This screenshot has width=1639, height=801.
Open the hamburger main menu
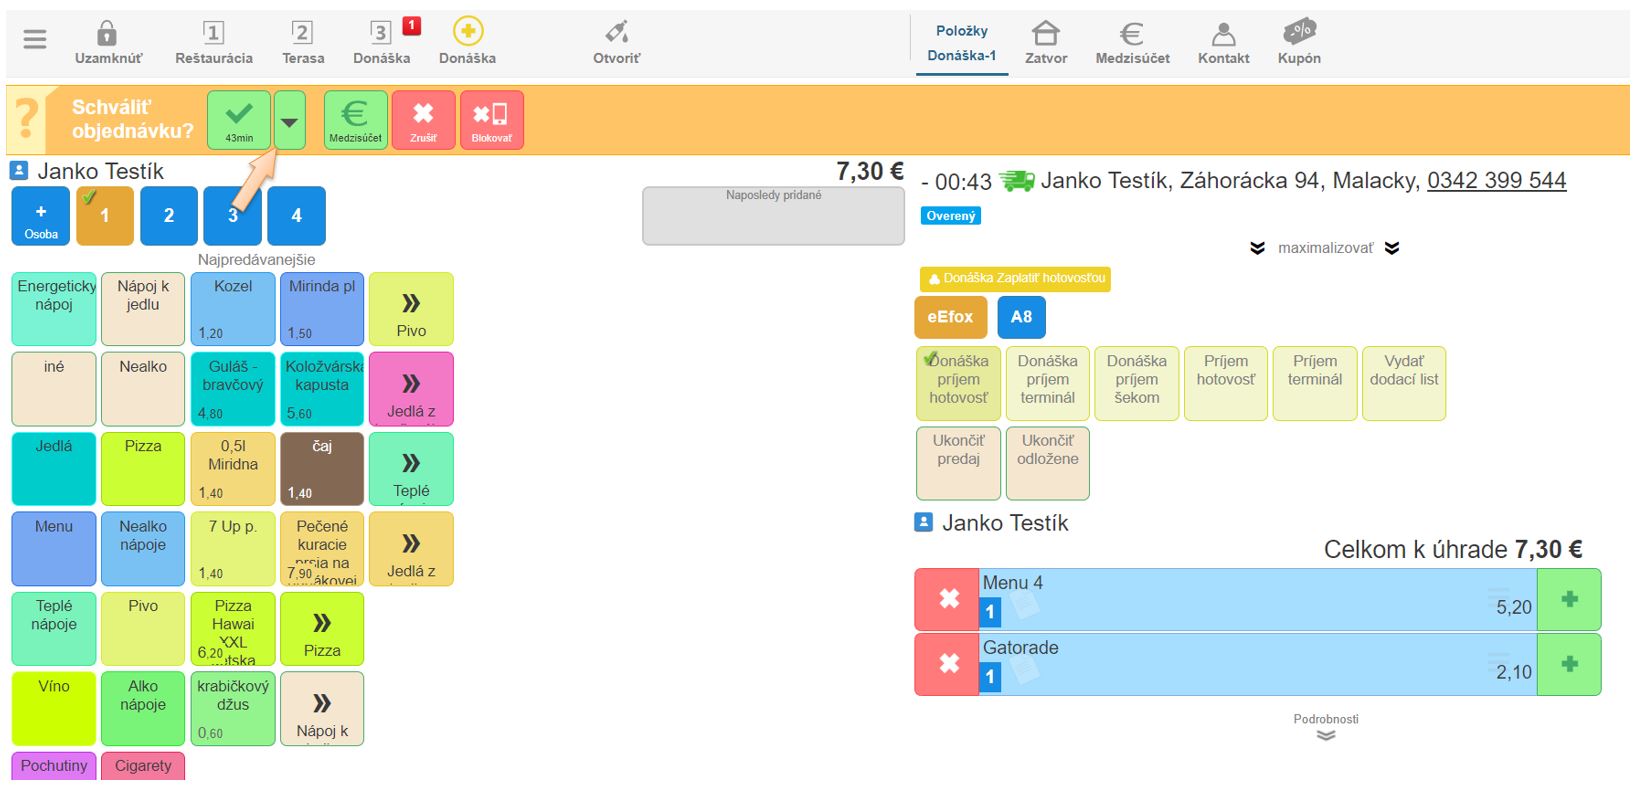pyautogui.click(x=35, y=39)
